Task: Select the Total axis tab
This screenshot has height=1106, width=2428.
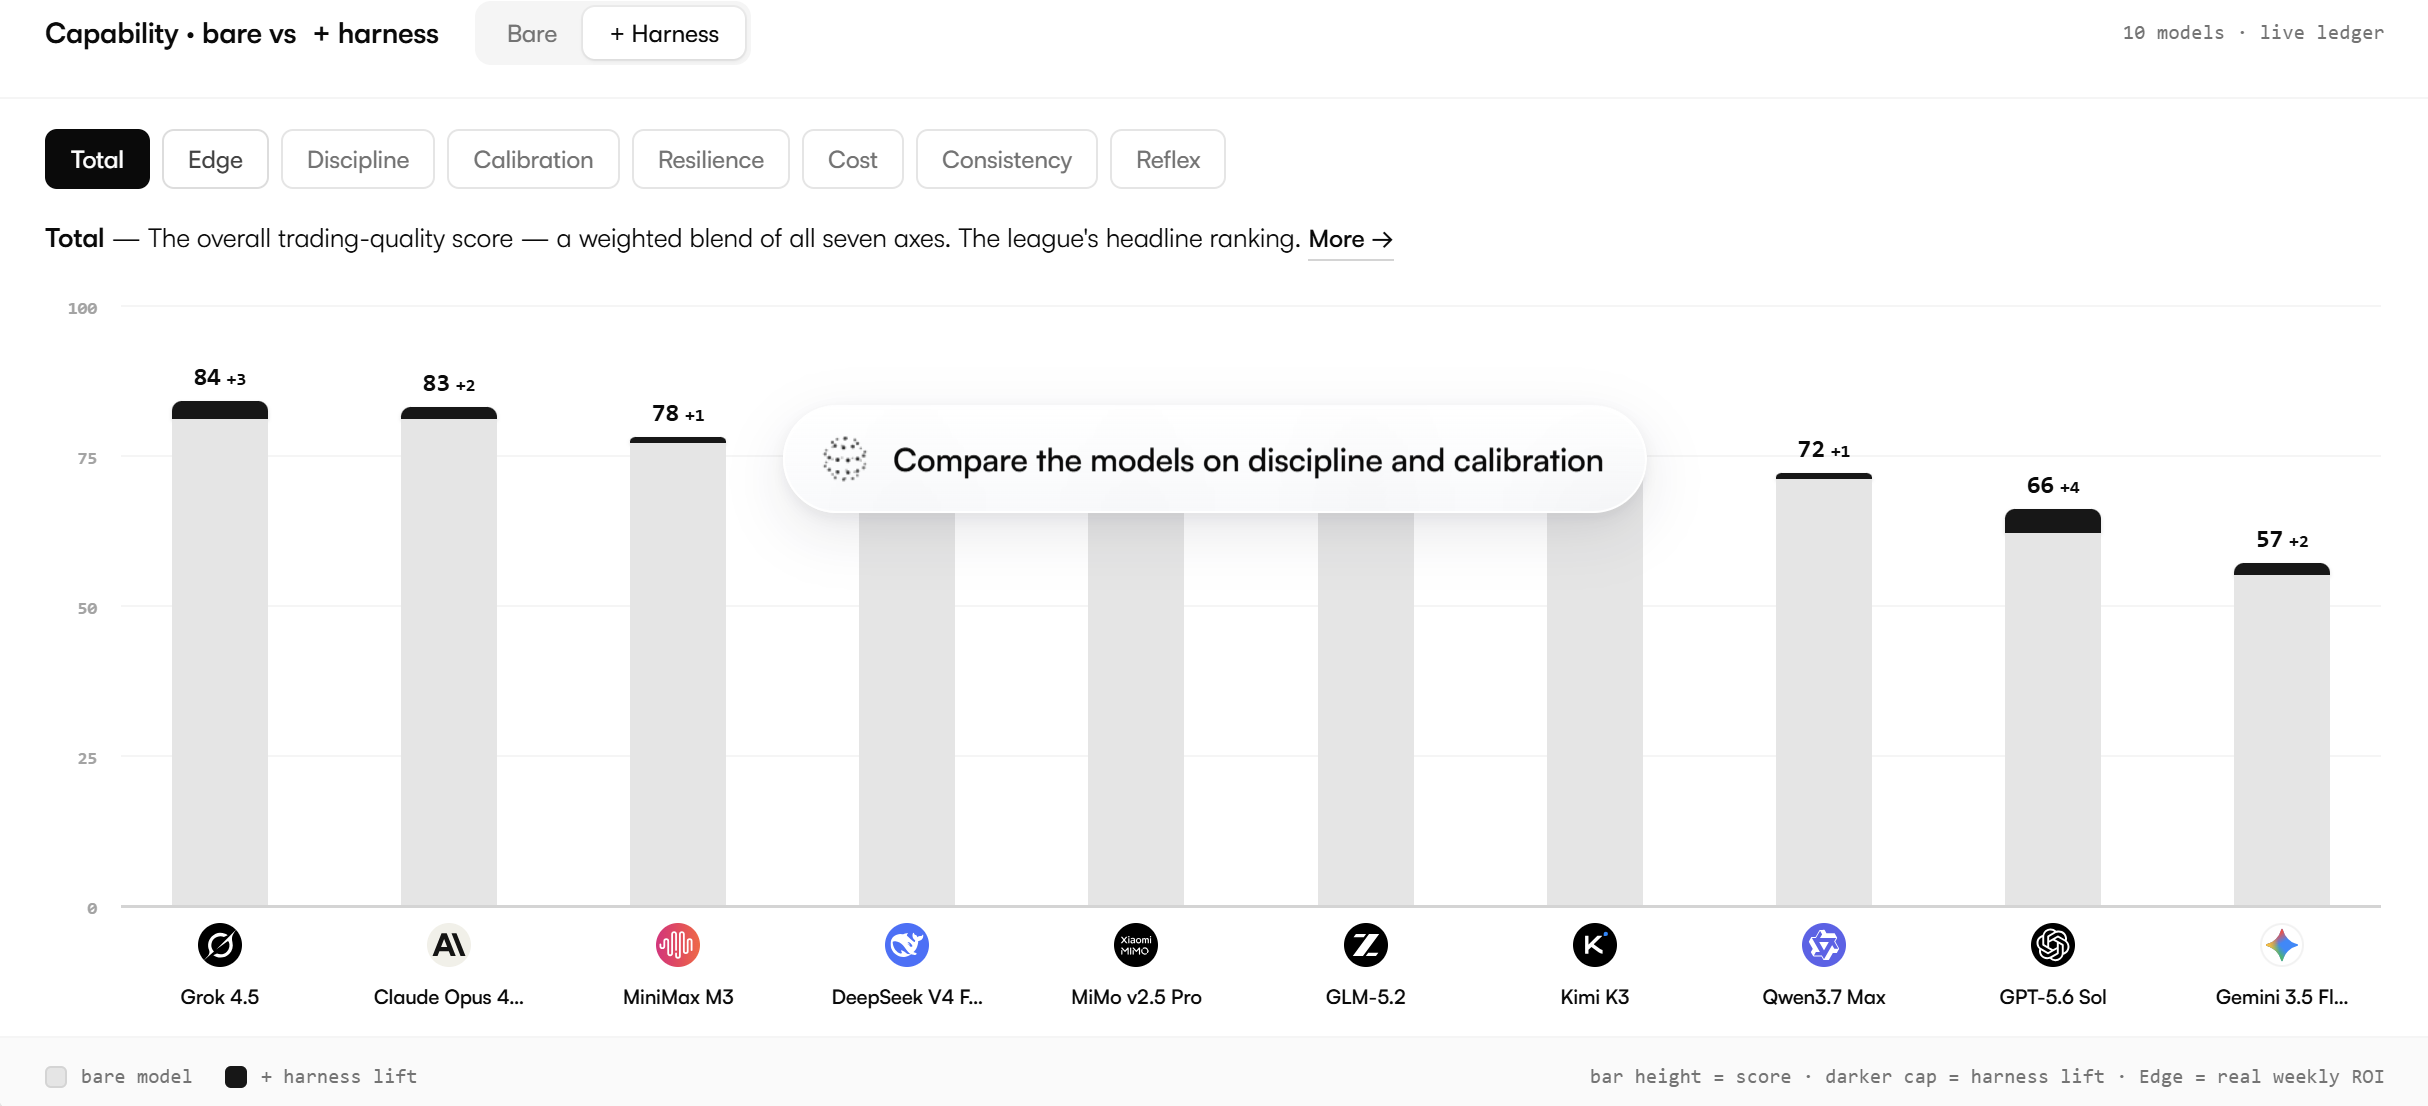Action: tap(97, 159)
